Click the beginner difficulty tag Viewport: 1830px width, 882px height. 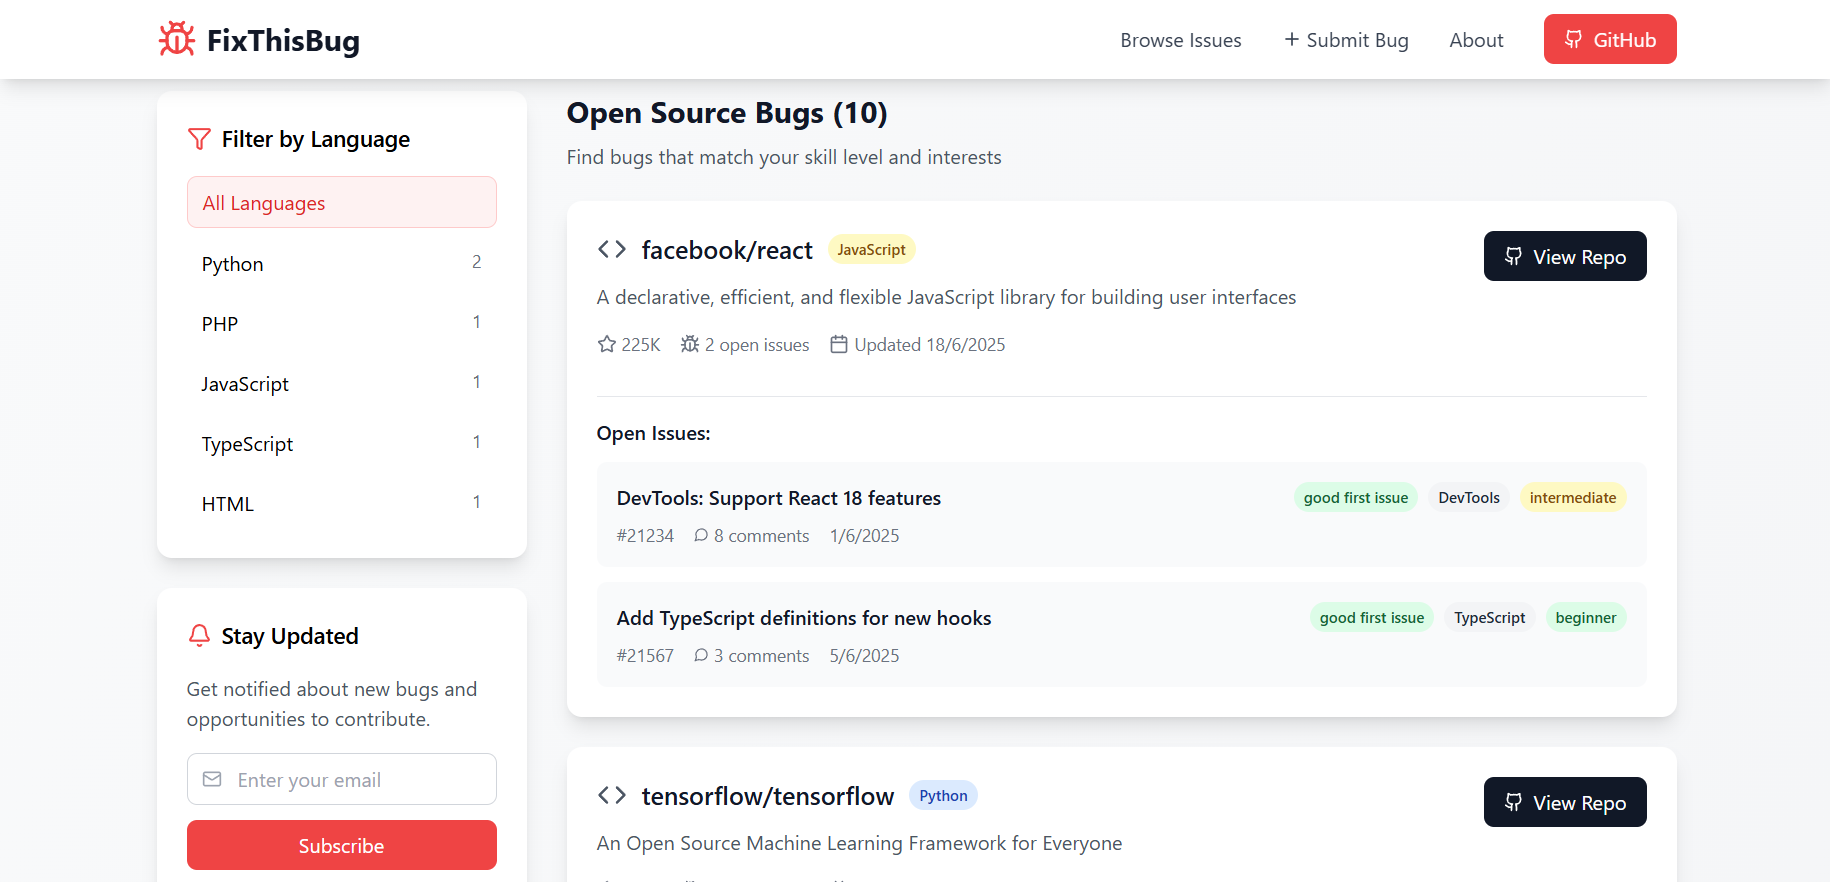[1586, 617]
